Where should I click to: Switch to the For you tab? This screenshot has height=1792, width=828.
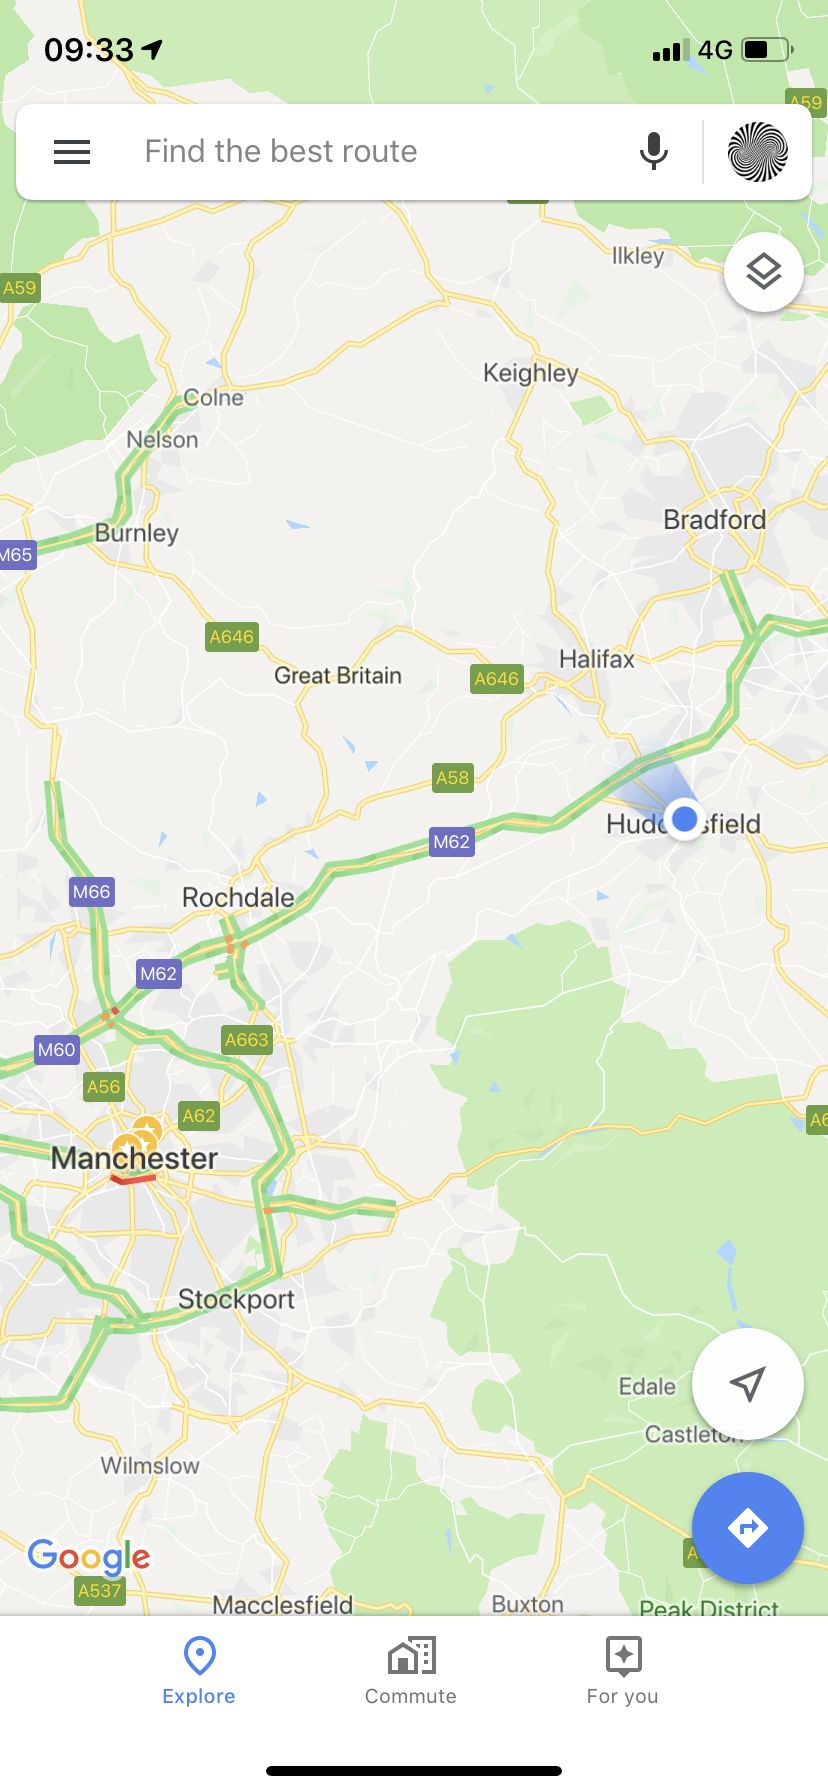click(x=623, y=1671)
